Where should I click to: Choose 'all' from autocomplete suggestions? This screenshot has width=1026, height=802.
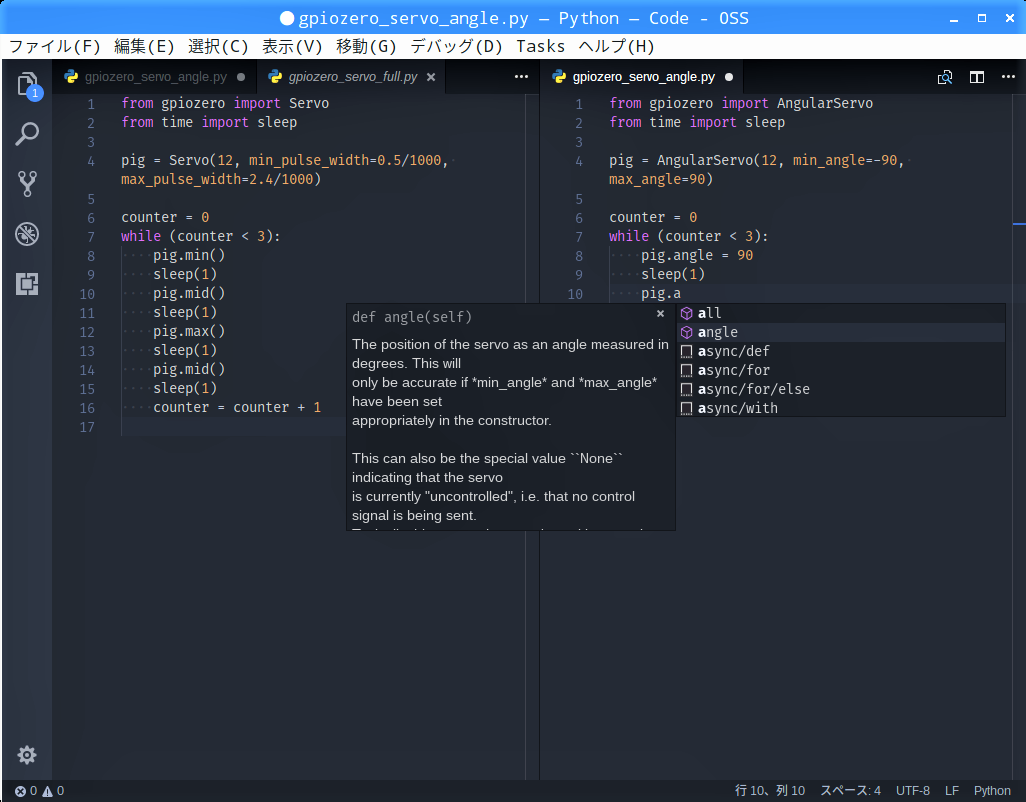click(841, 313)
